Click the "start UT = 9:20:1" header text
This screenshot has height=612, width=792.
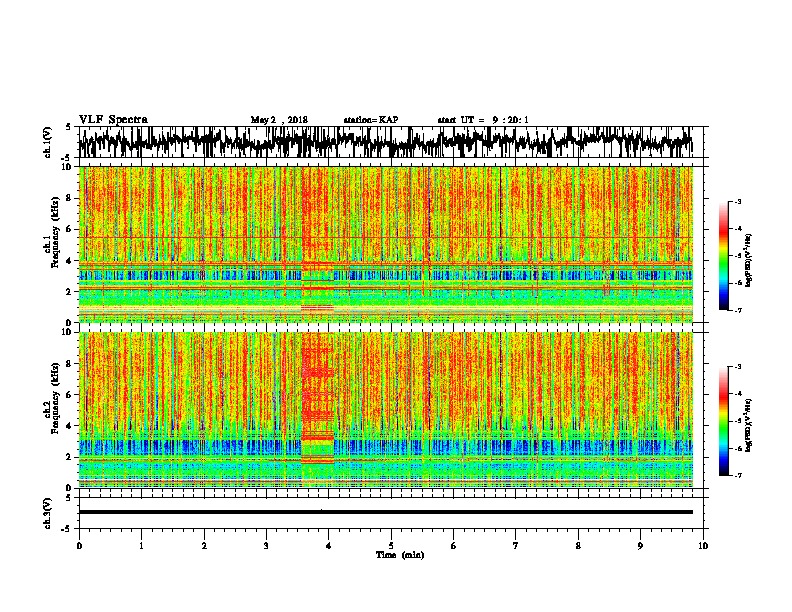point(483,120)
